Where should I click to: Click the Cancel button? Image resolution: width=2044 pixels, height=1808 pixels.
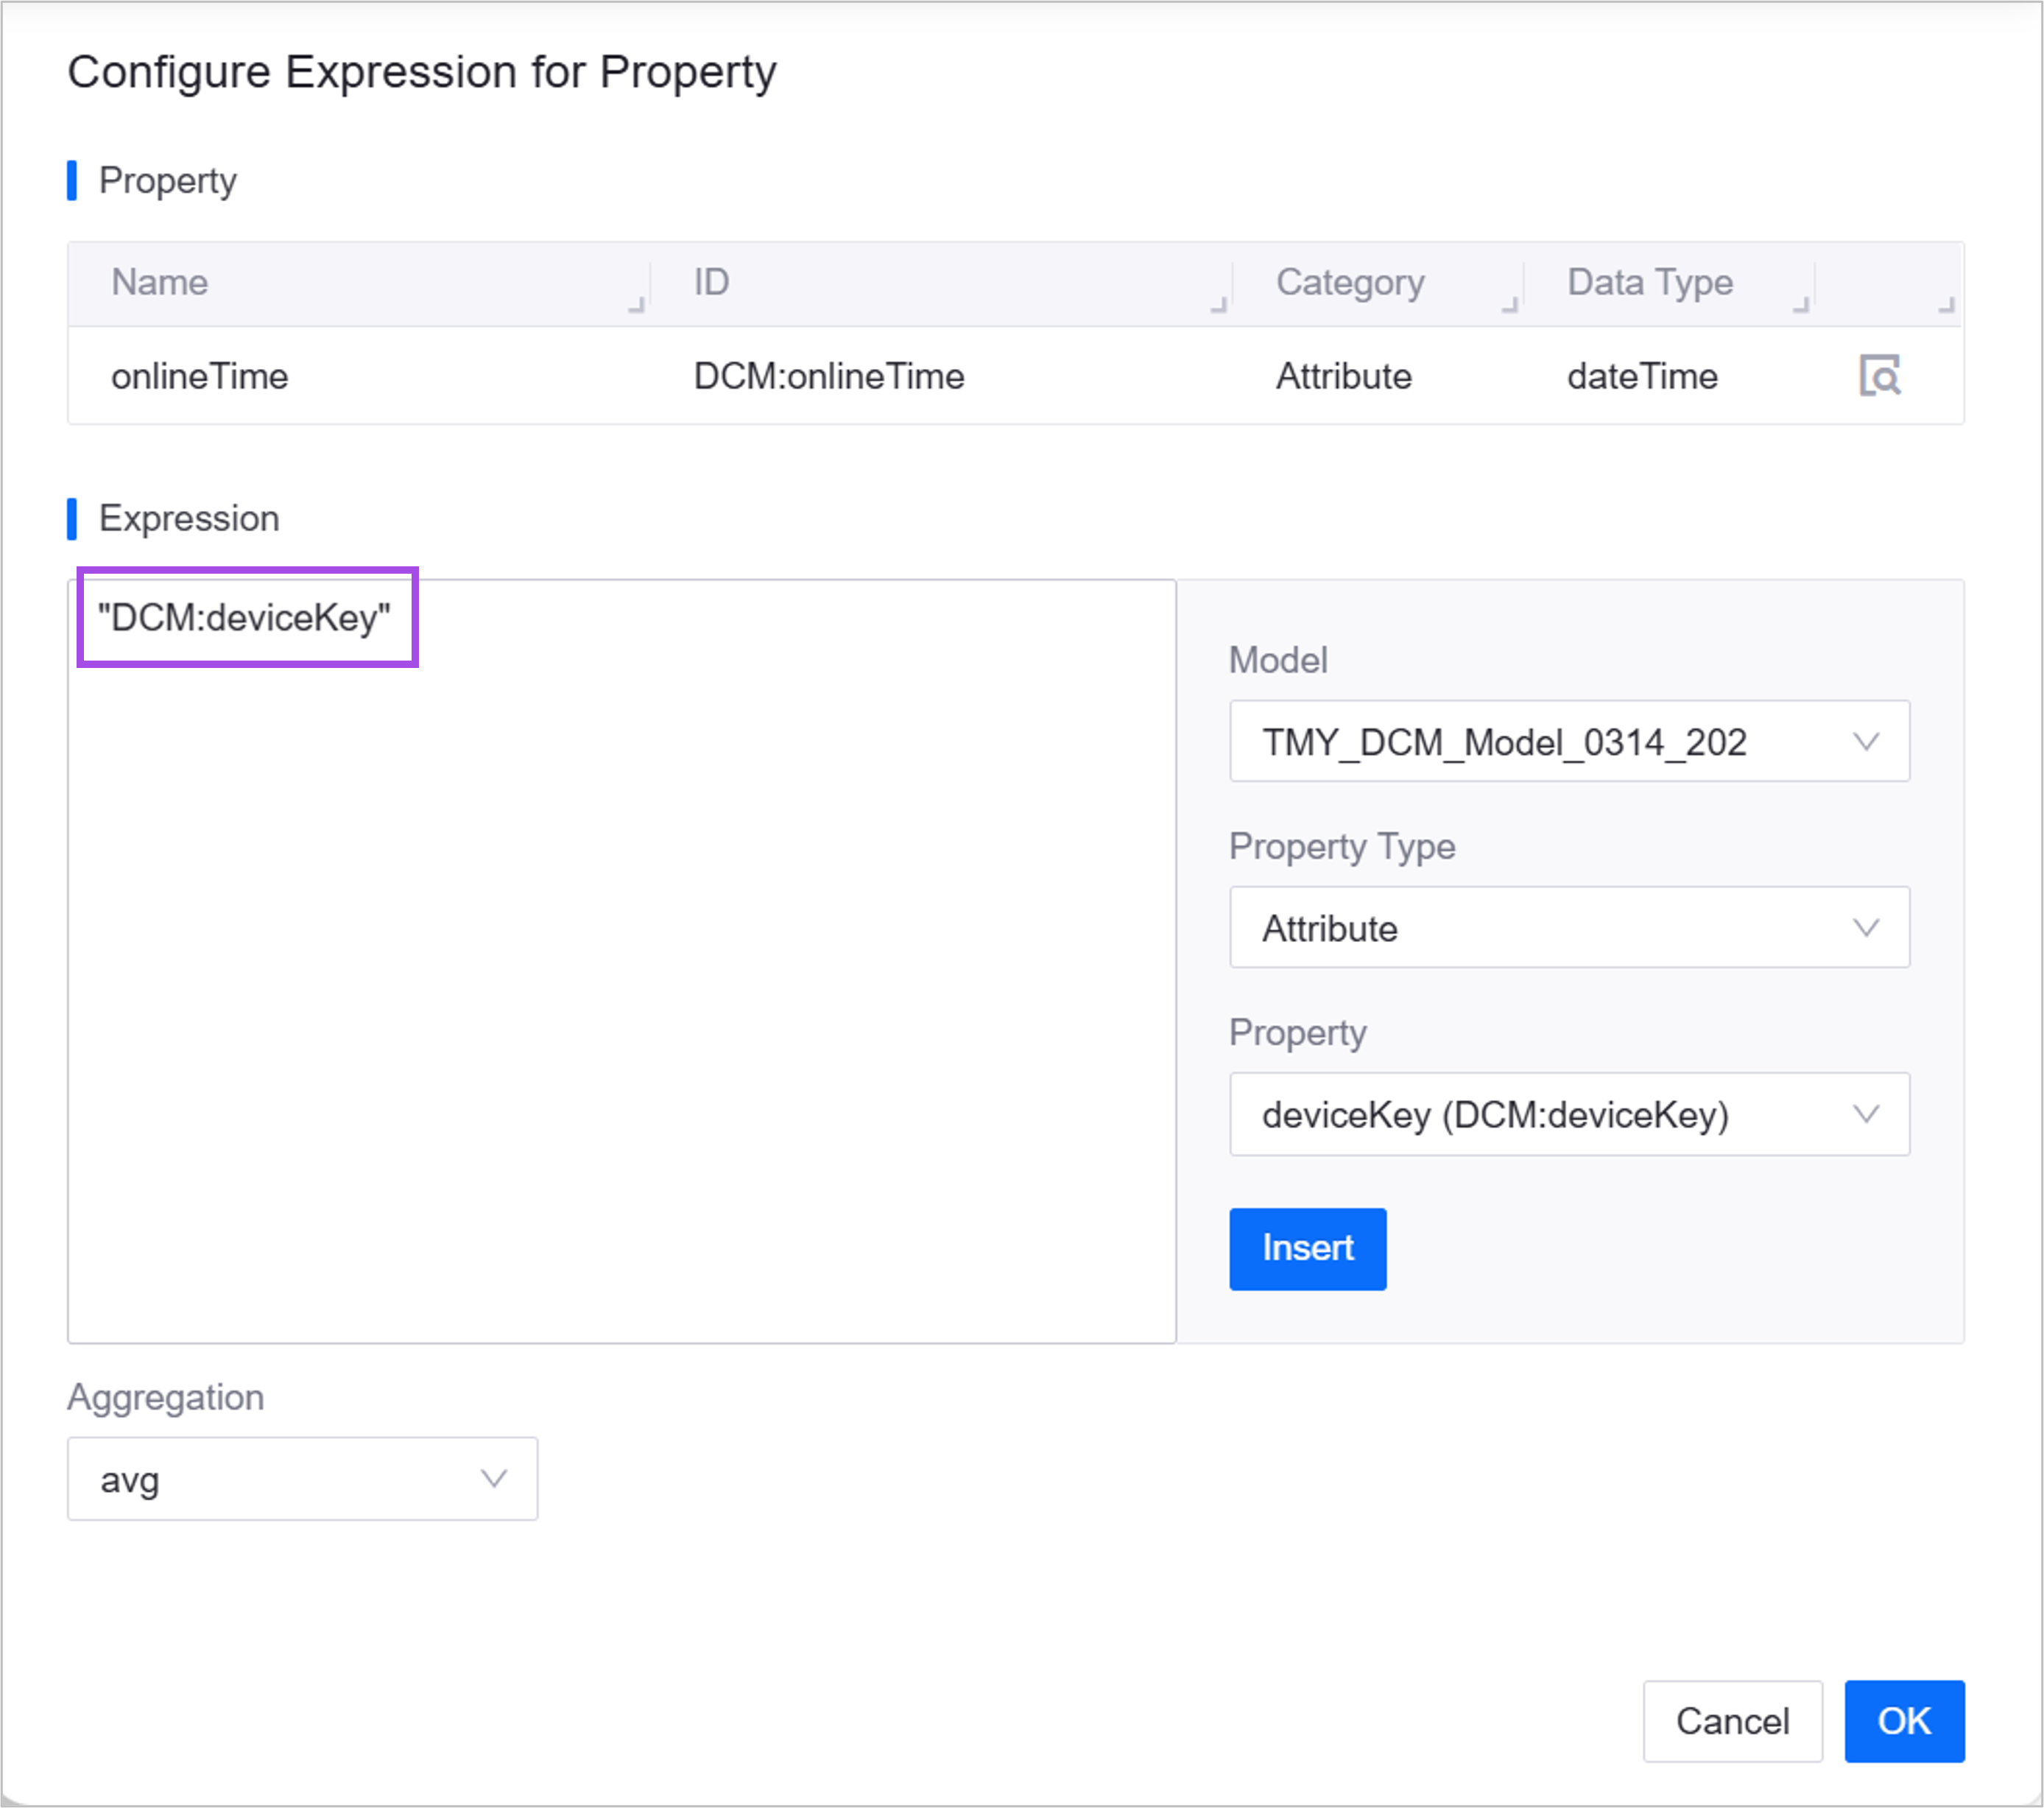click(1732, 1721)
